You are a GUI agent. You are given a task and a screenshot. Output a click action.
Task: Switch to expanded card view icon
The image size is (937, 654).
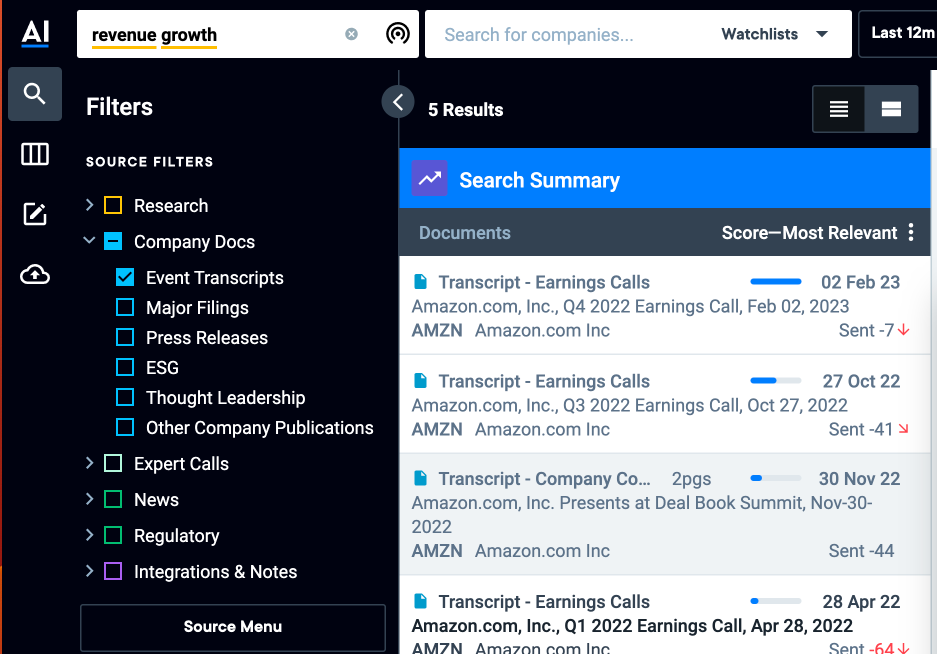(x=891, y=109)
